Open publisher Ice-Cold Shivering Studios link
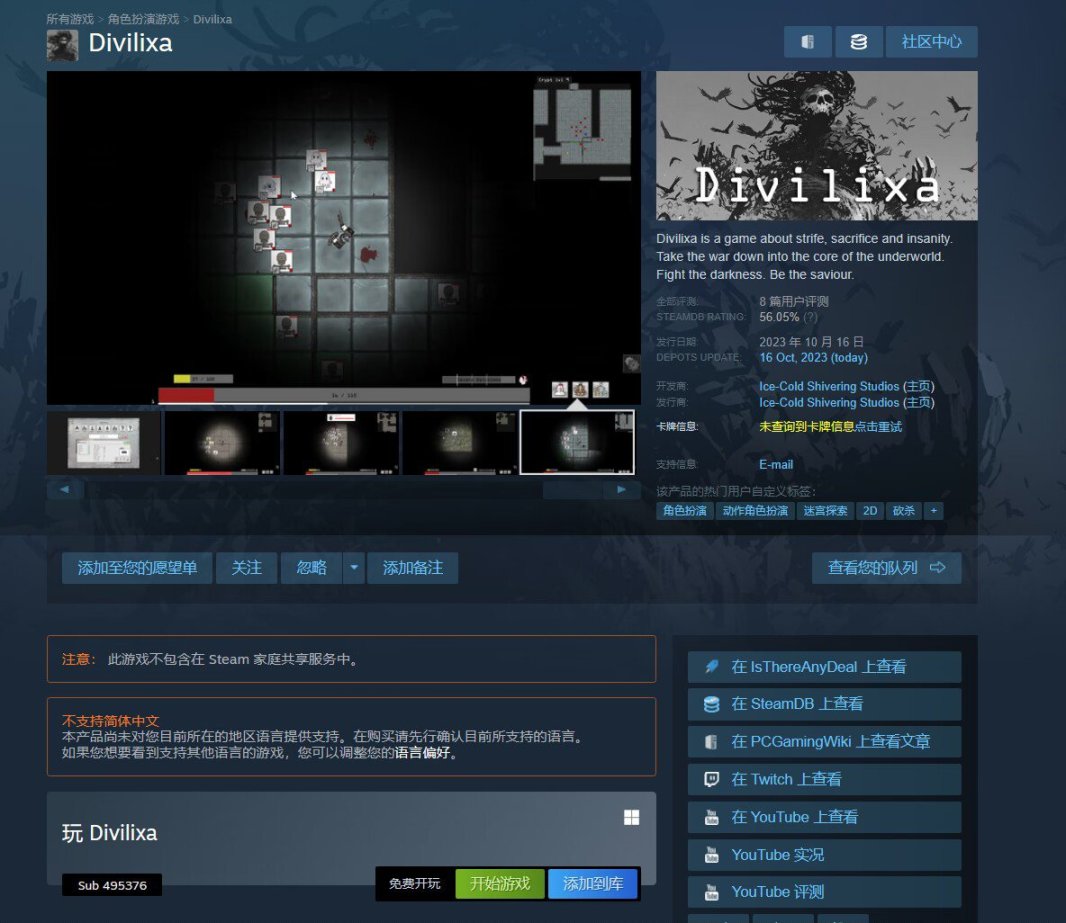This screenshot has height=923, width=1066. [x=829, y=402]
